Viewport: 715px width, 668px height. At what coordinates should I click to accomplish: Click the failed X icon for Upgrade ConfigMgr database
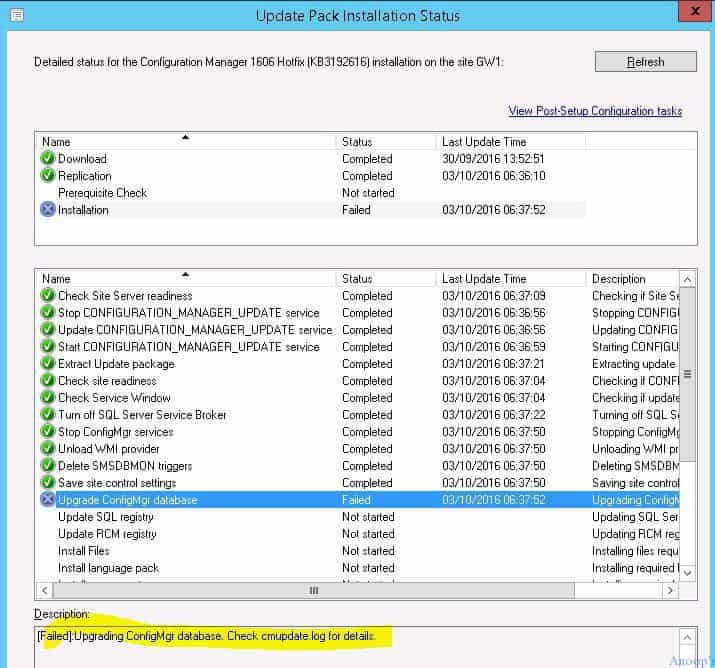tap(47, 499)
